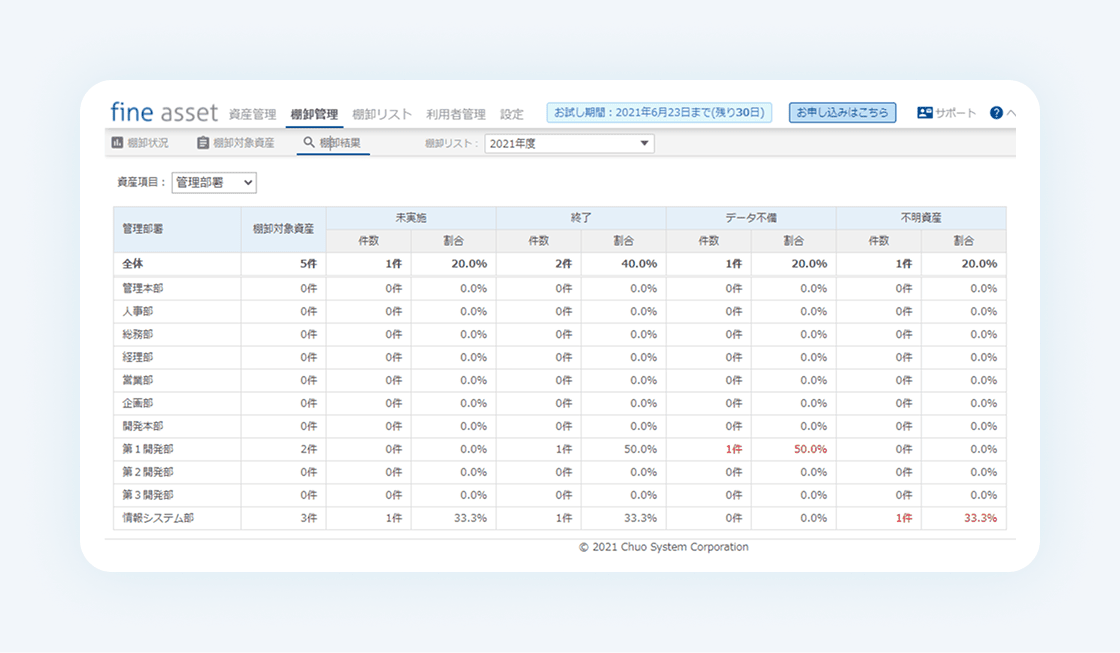The height and width of the screenshot is (653, 1120).
Task: Click the データ不備 column group header
Action: click(x=751, y=218)
